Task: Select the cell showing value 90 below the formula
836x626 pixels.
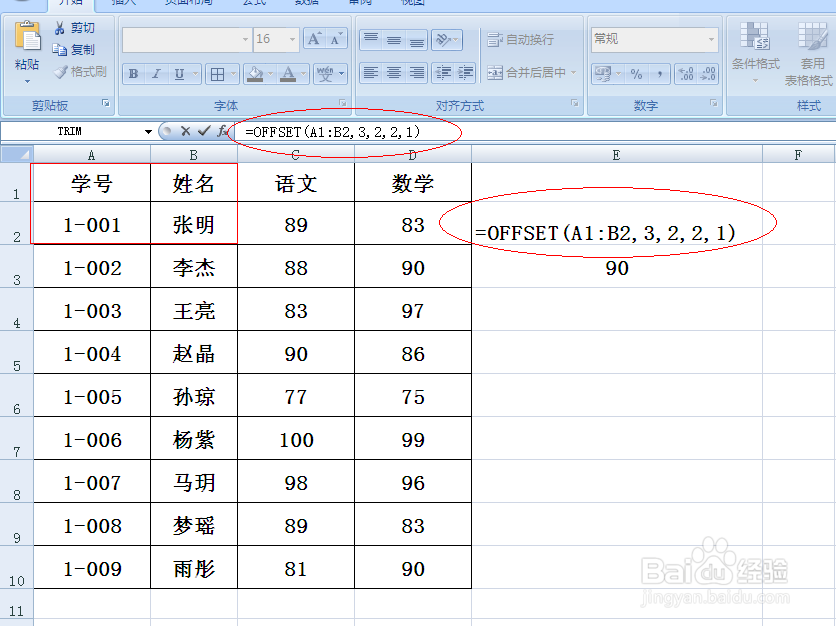Action: tap(617, 268)
